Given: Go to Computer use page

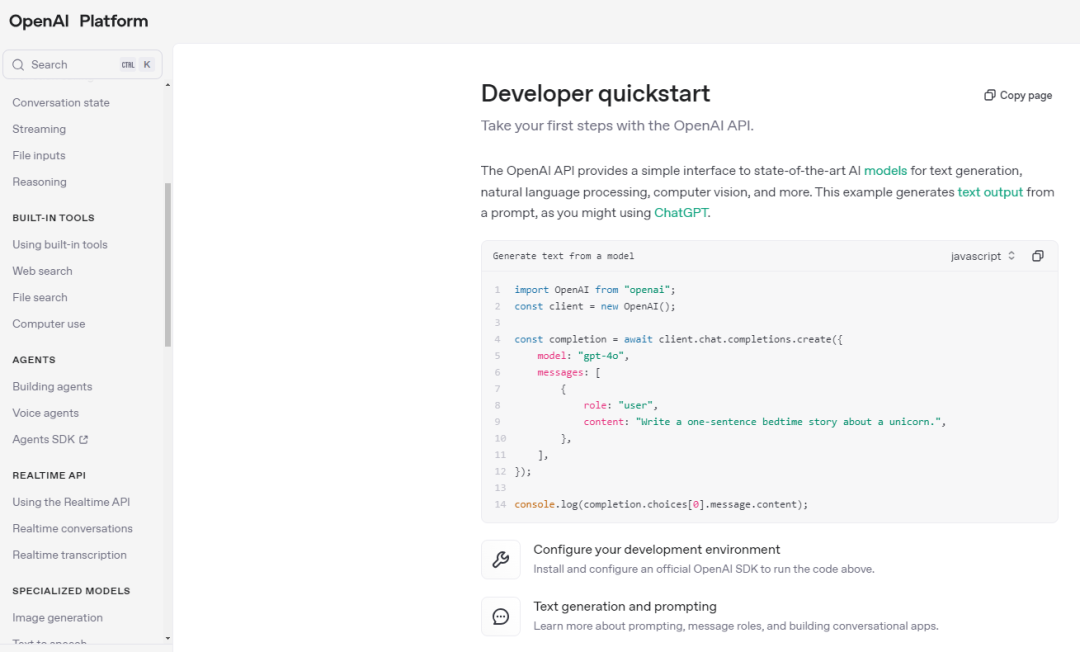Looking at the screenshot, I should pos(49,324).
